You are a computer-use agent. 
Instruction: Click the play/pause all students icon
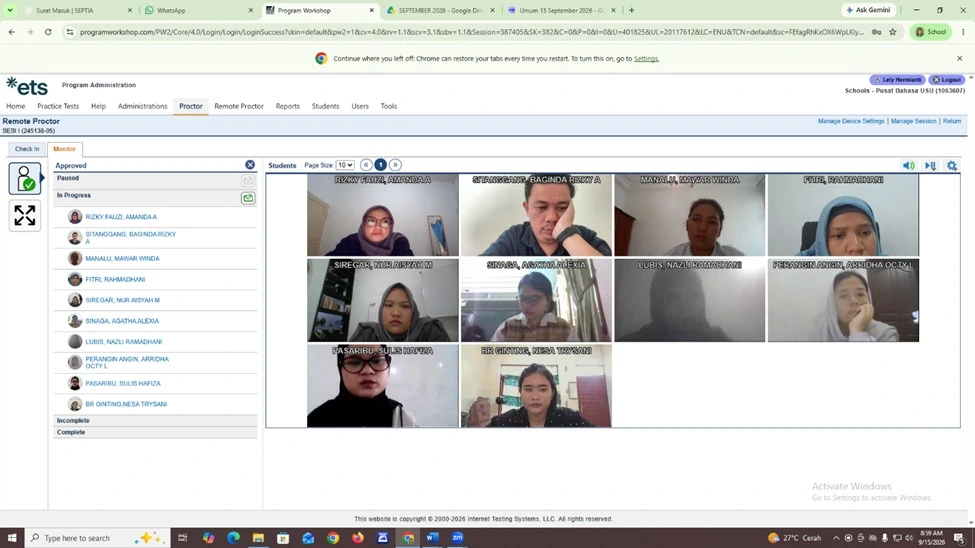[930, 165]
